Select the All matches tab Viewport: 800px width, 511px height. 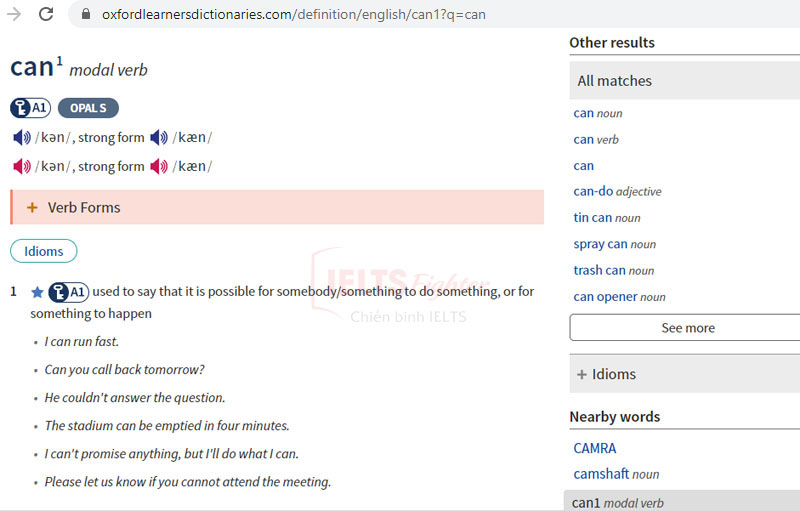pos(615,81)
